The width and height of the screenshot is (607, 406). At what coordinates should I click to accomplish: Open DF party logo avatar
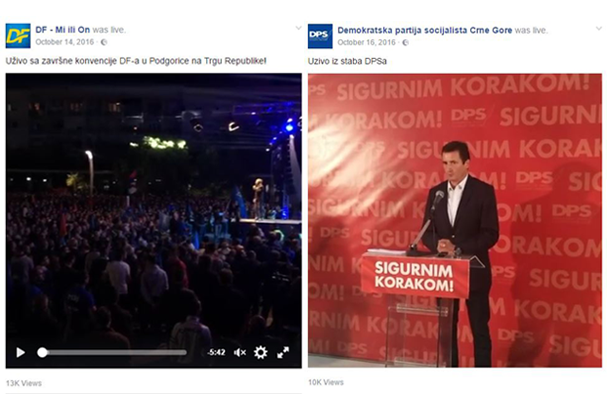(x=18, y=36)
